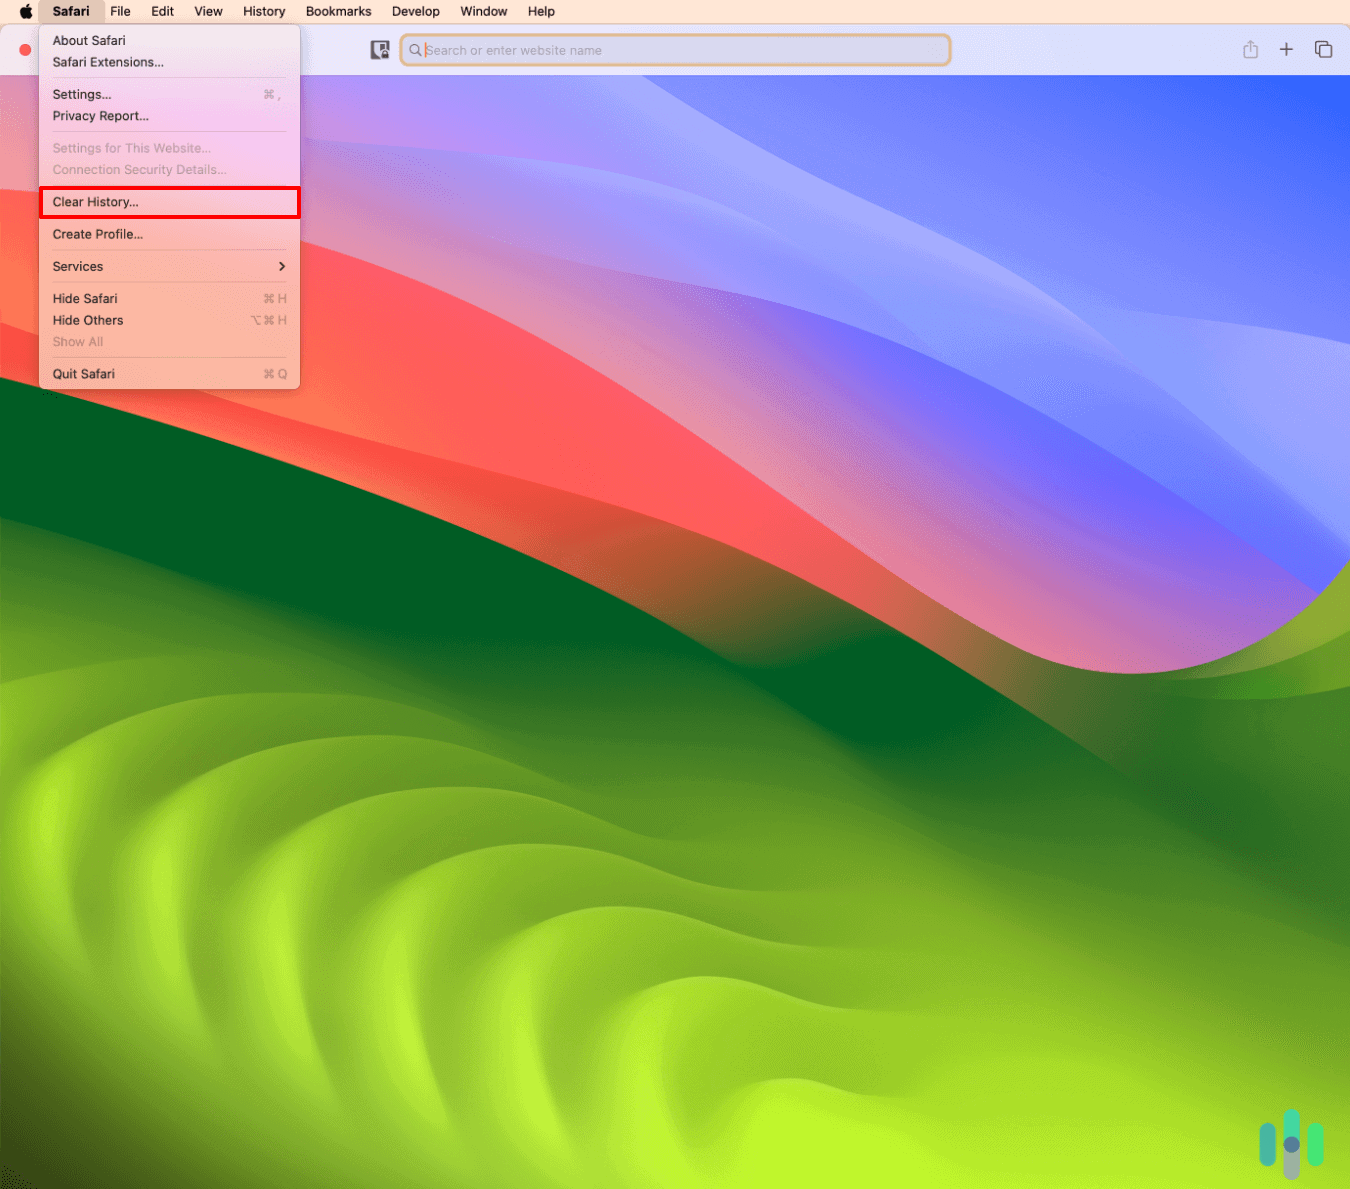
Task: Open the Bookmarks menu
Action: point(338,12)
